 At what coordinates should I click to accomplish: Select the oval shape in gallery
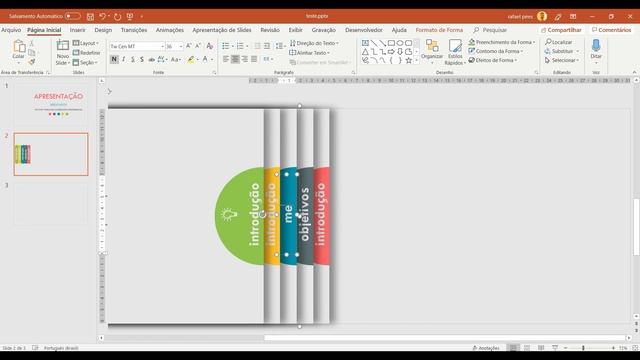coord(400,43)
